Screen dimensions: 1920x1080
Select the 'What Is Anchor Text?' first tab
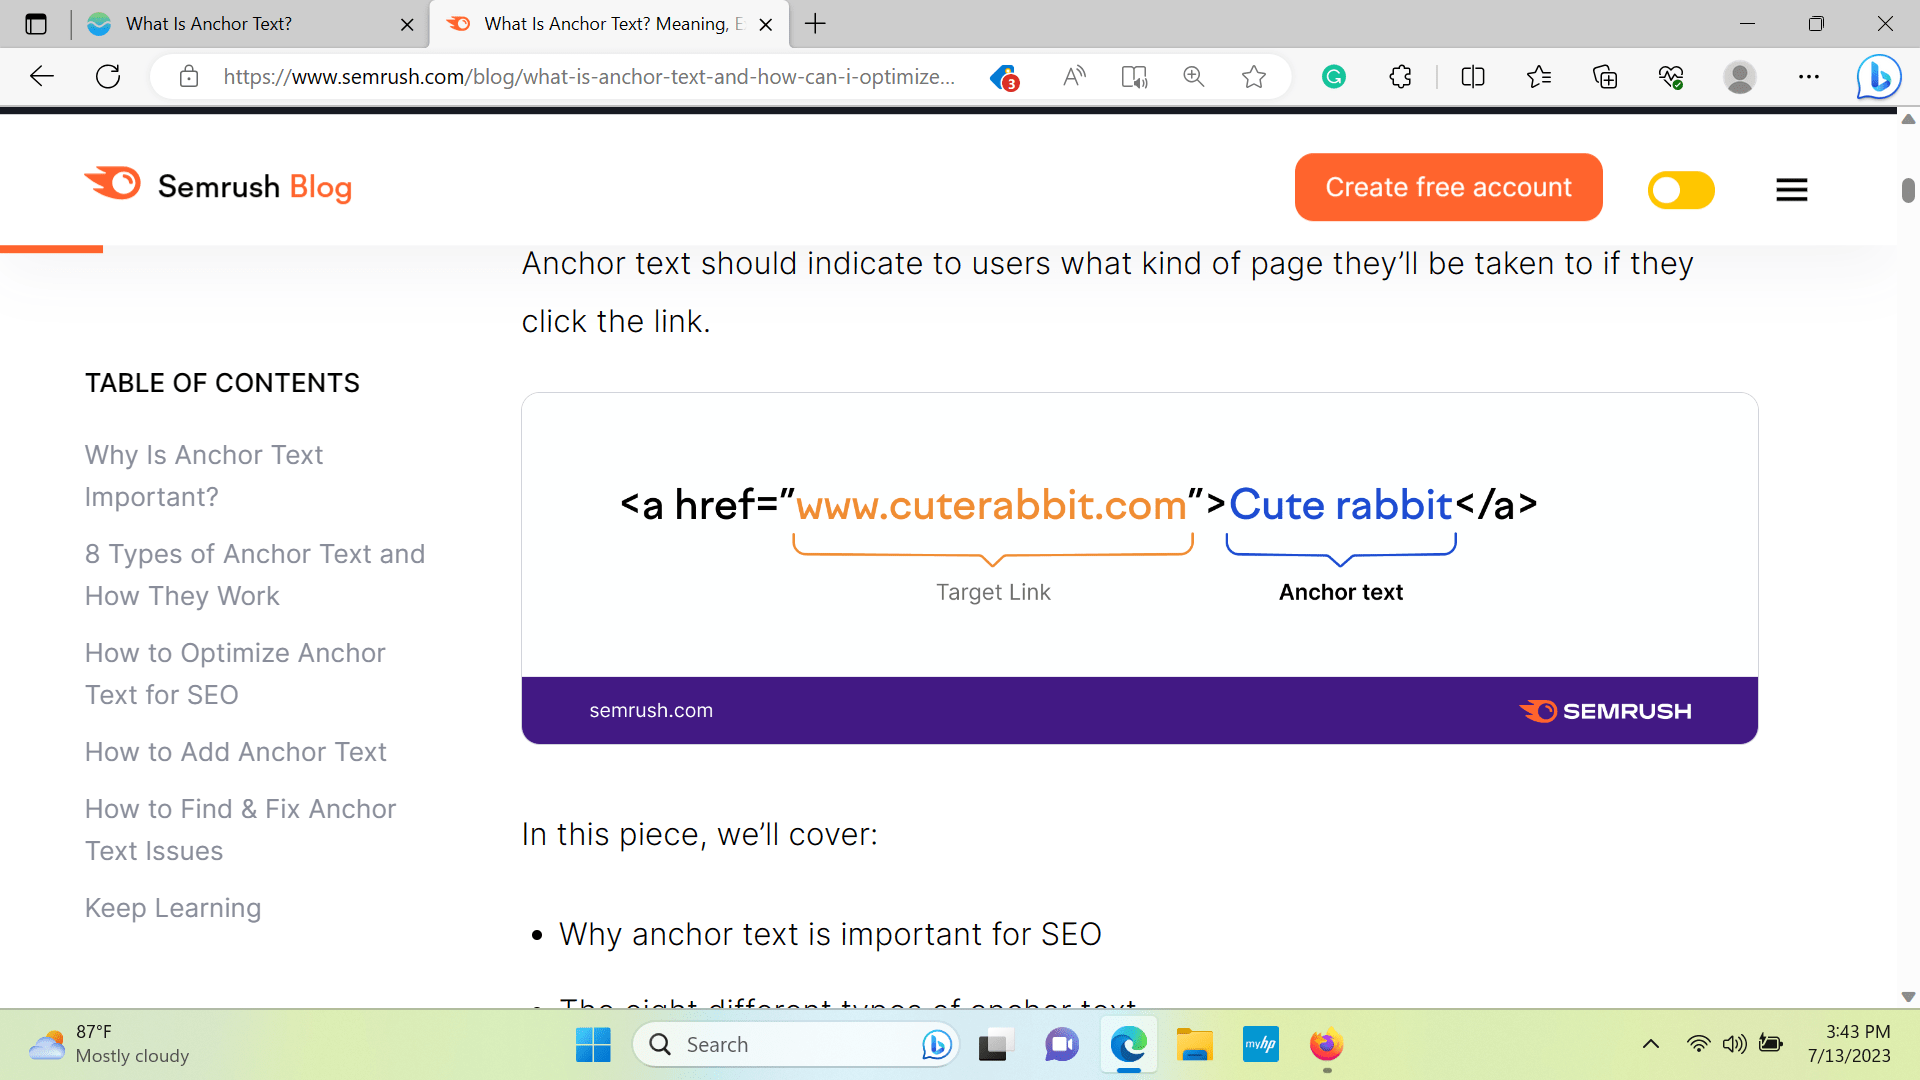pyautogui.click(x=249, y=24)
